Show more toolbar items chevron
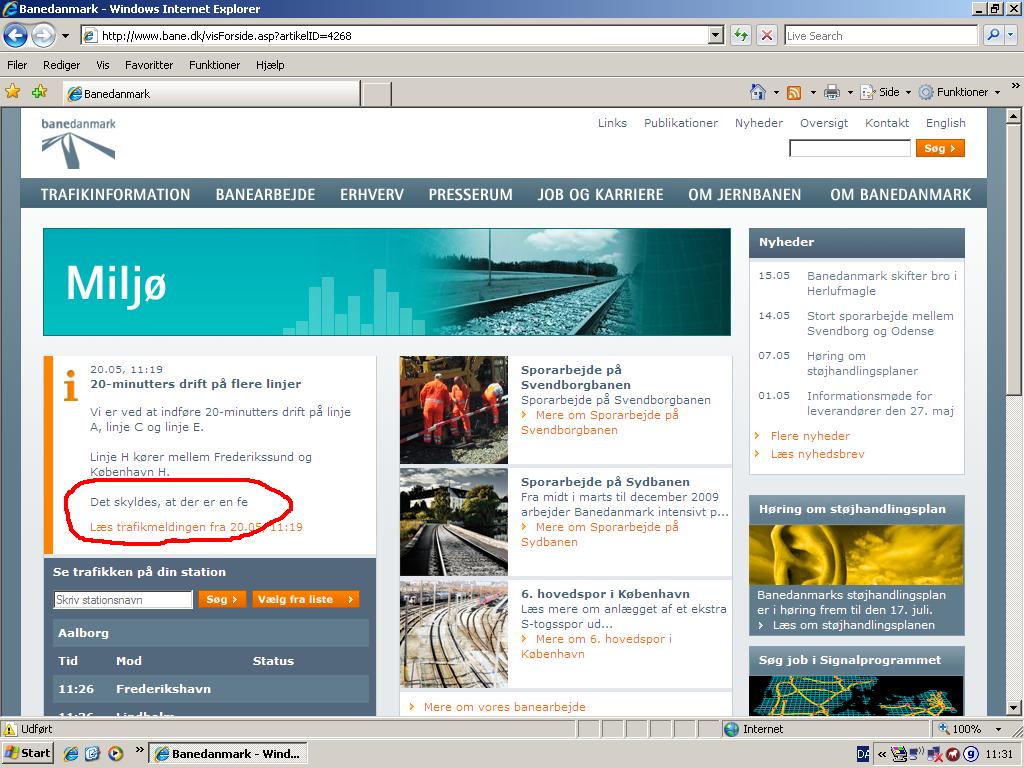1024x768 pixels. [1016, 86]
